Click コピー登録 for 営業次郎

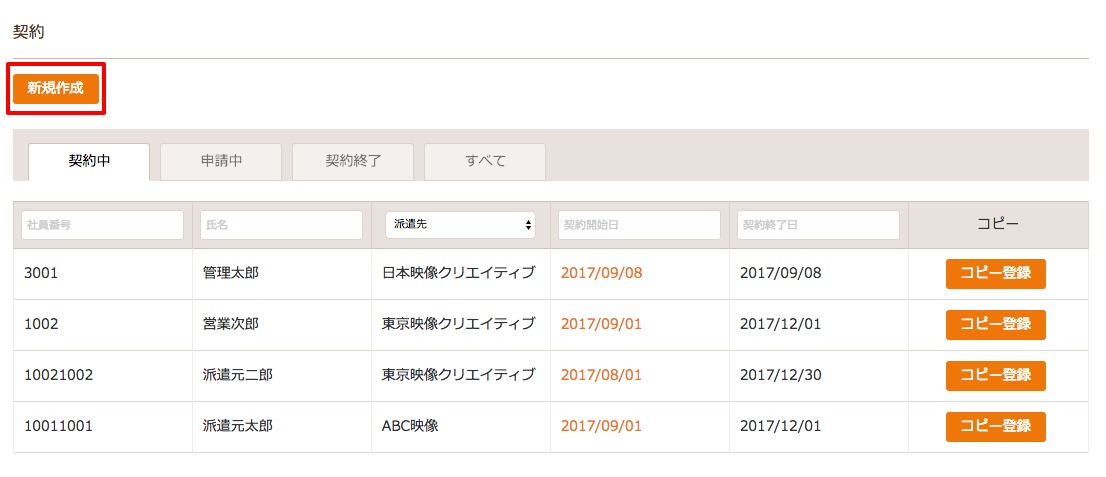pyautogui.click(x=995, y=325)
